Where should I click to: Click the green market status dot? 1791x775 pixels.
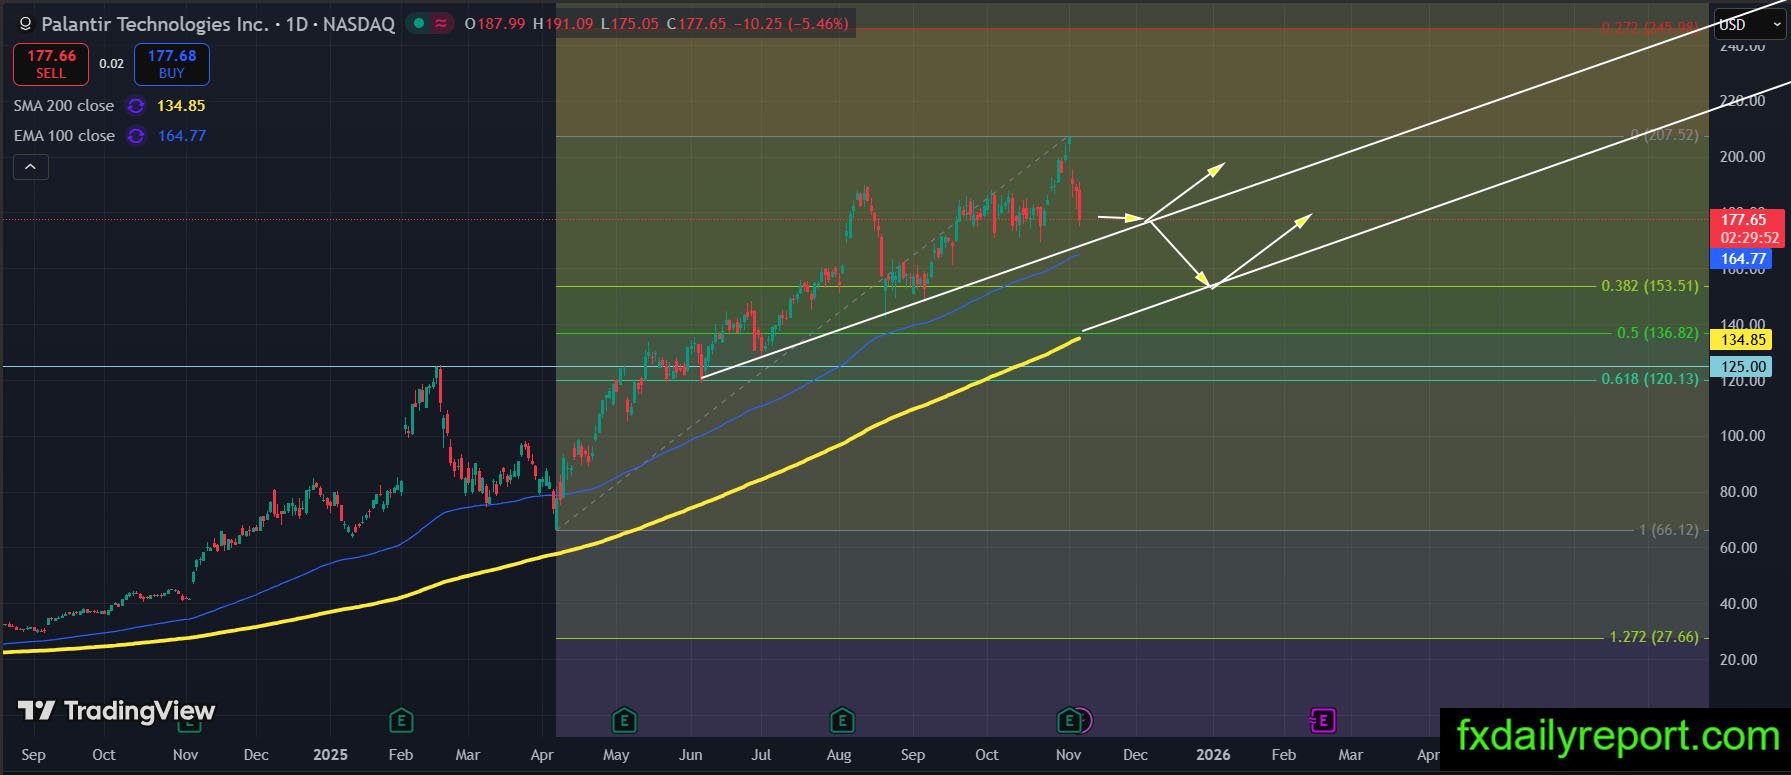[x=418, y=23]
